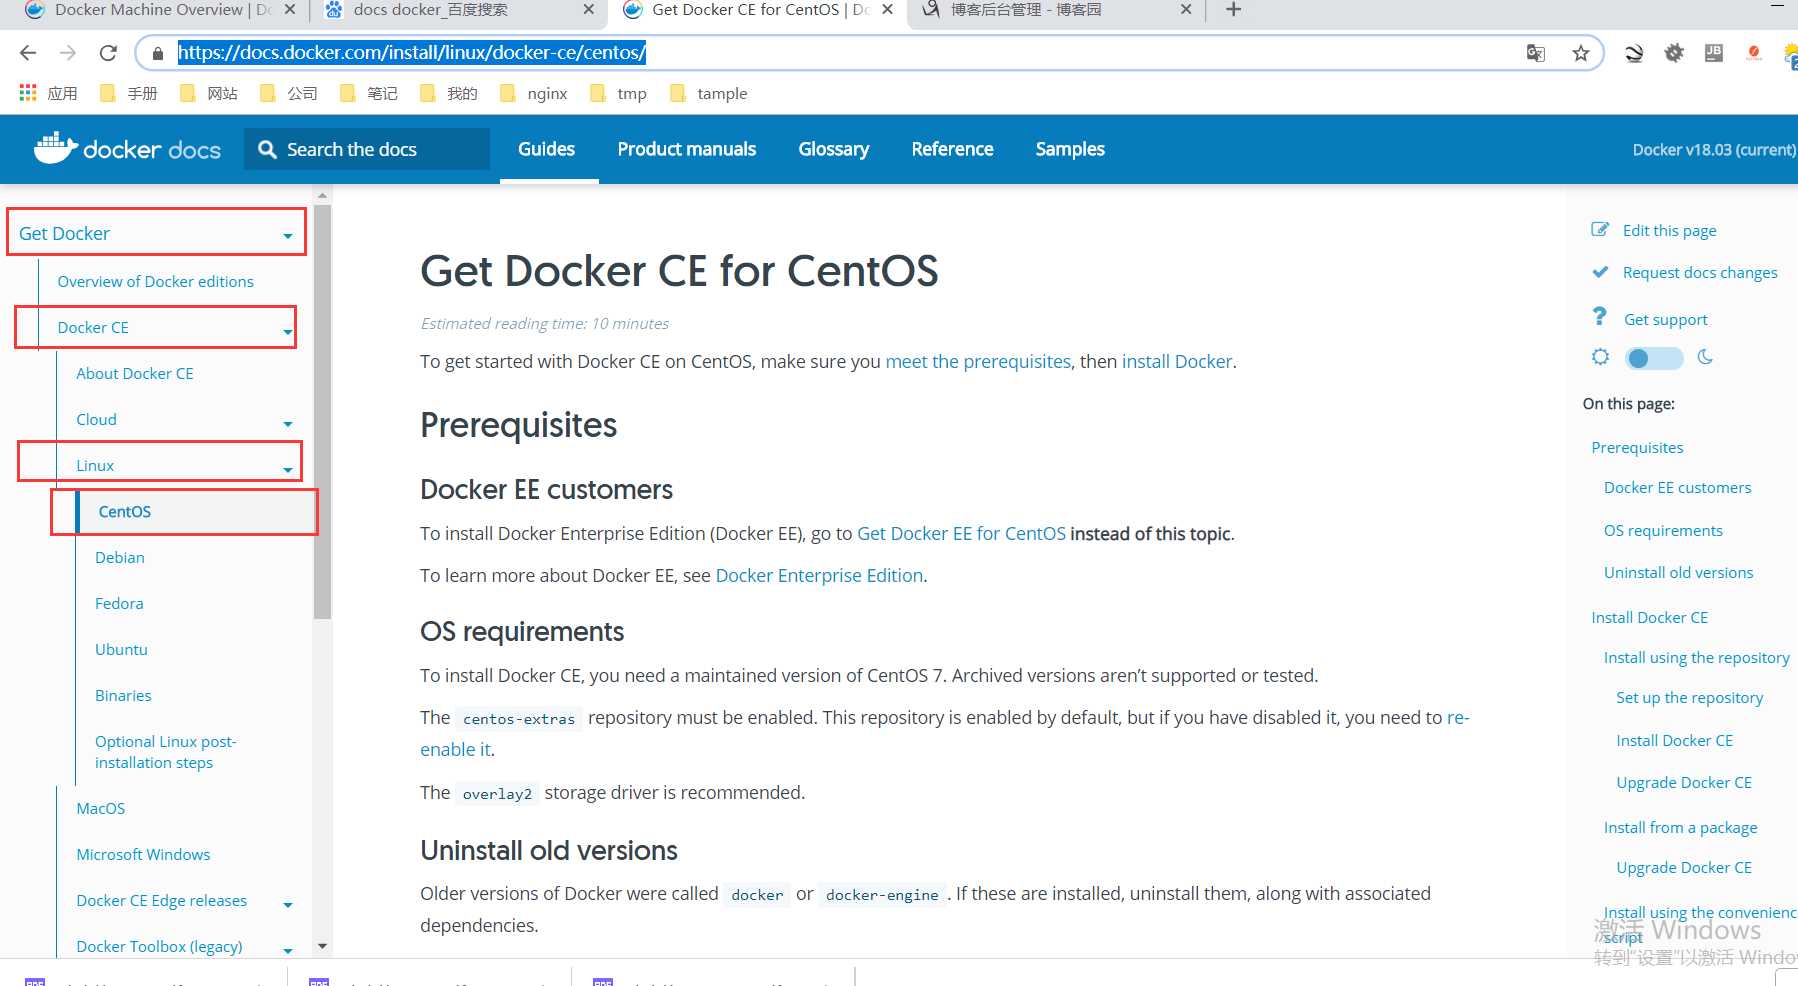Open About Docker CE in sidebar
This screenshot has height=986, width=1798.
pos(135,373)
